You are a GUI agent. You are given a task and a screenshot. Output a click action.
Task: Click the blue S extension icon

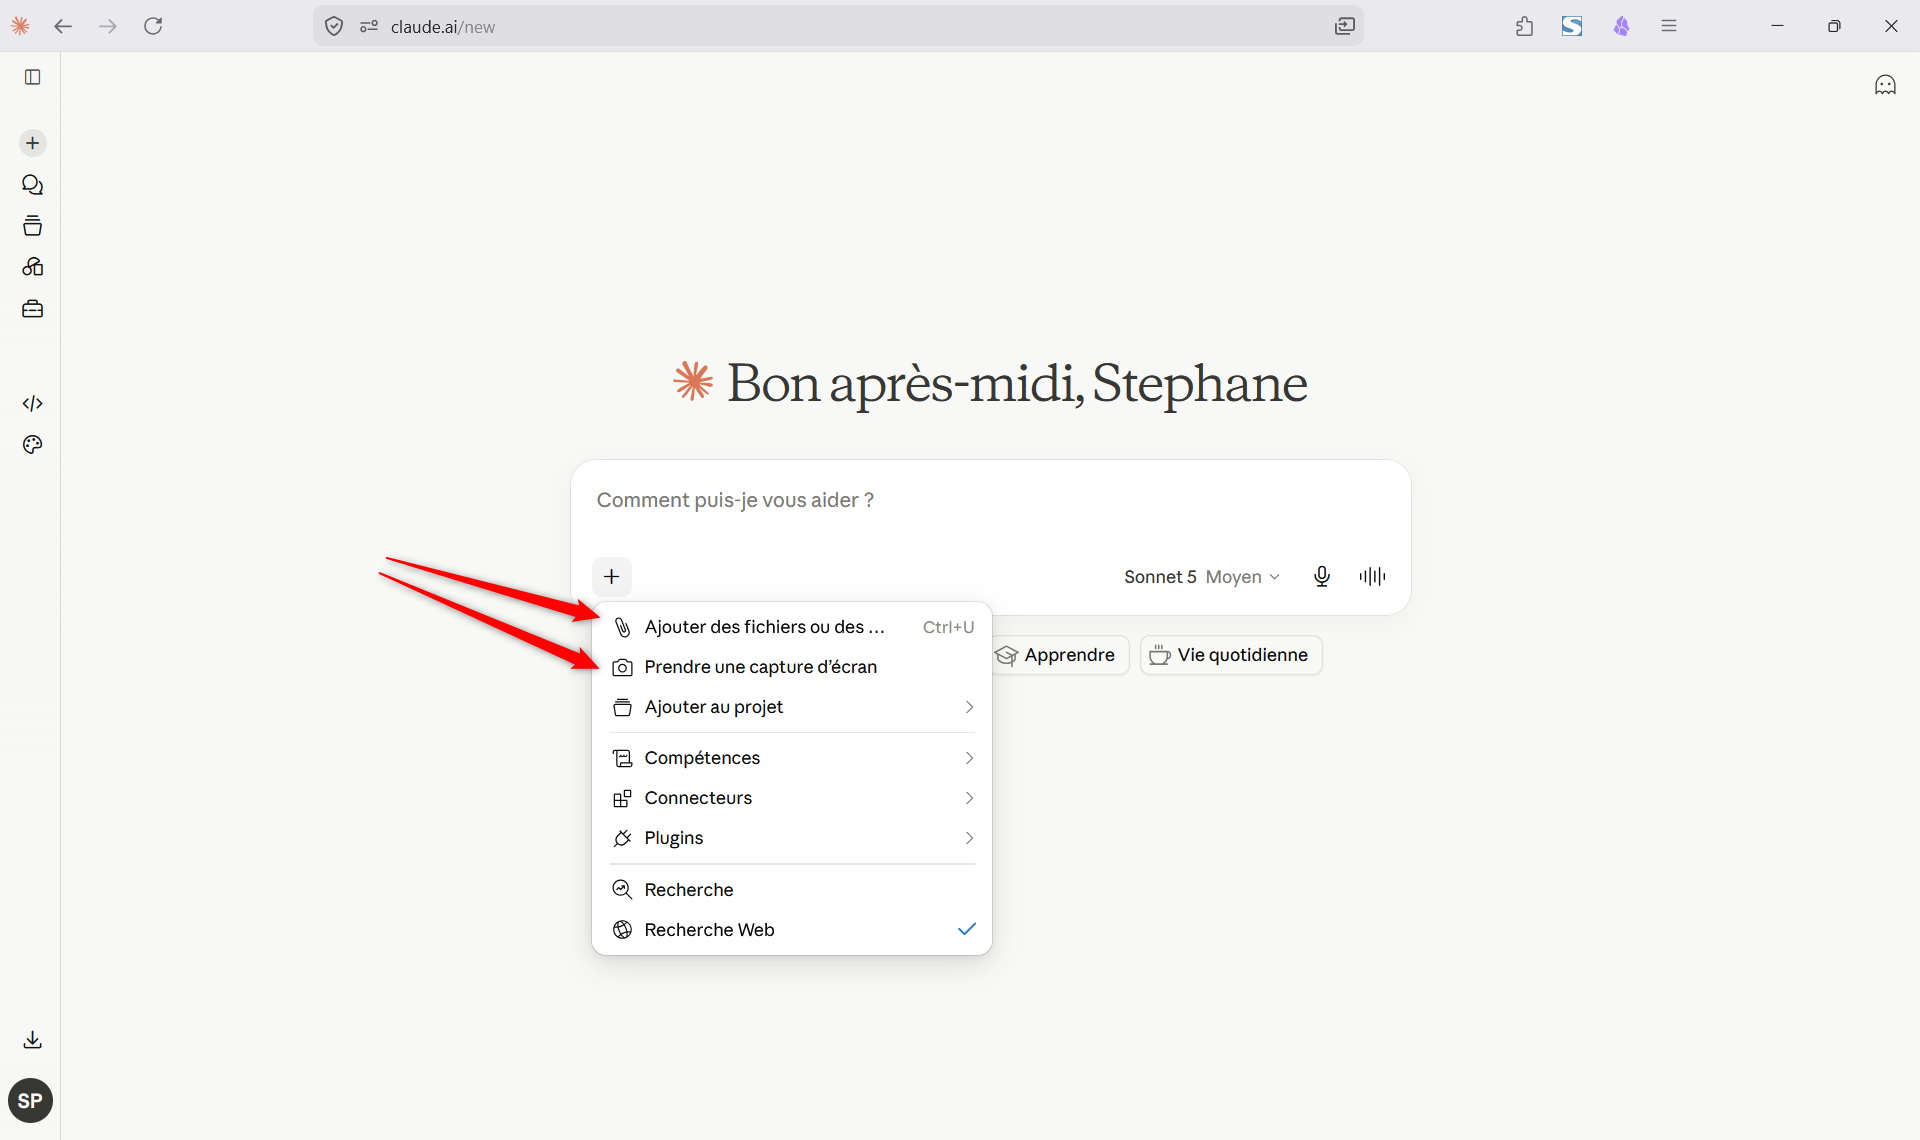pos(1572,26)
